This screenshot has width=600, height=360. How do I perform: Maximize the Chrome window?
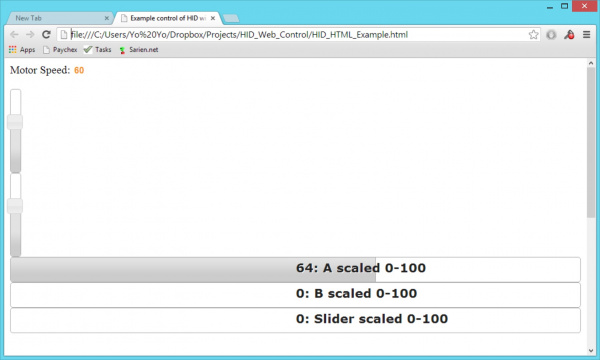click(564, 6)
